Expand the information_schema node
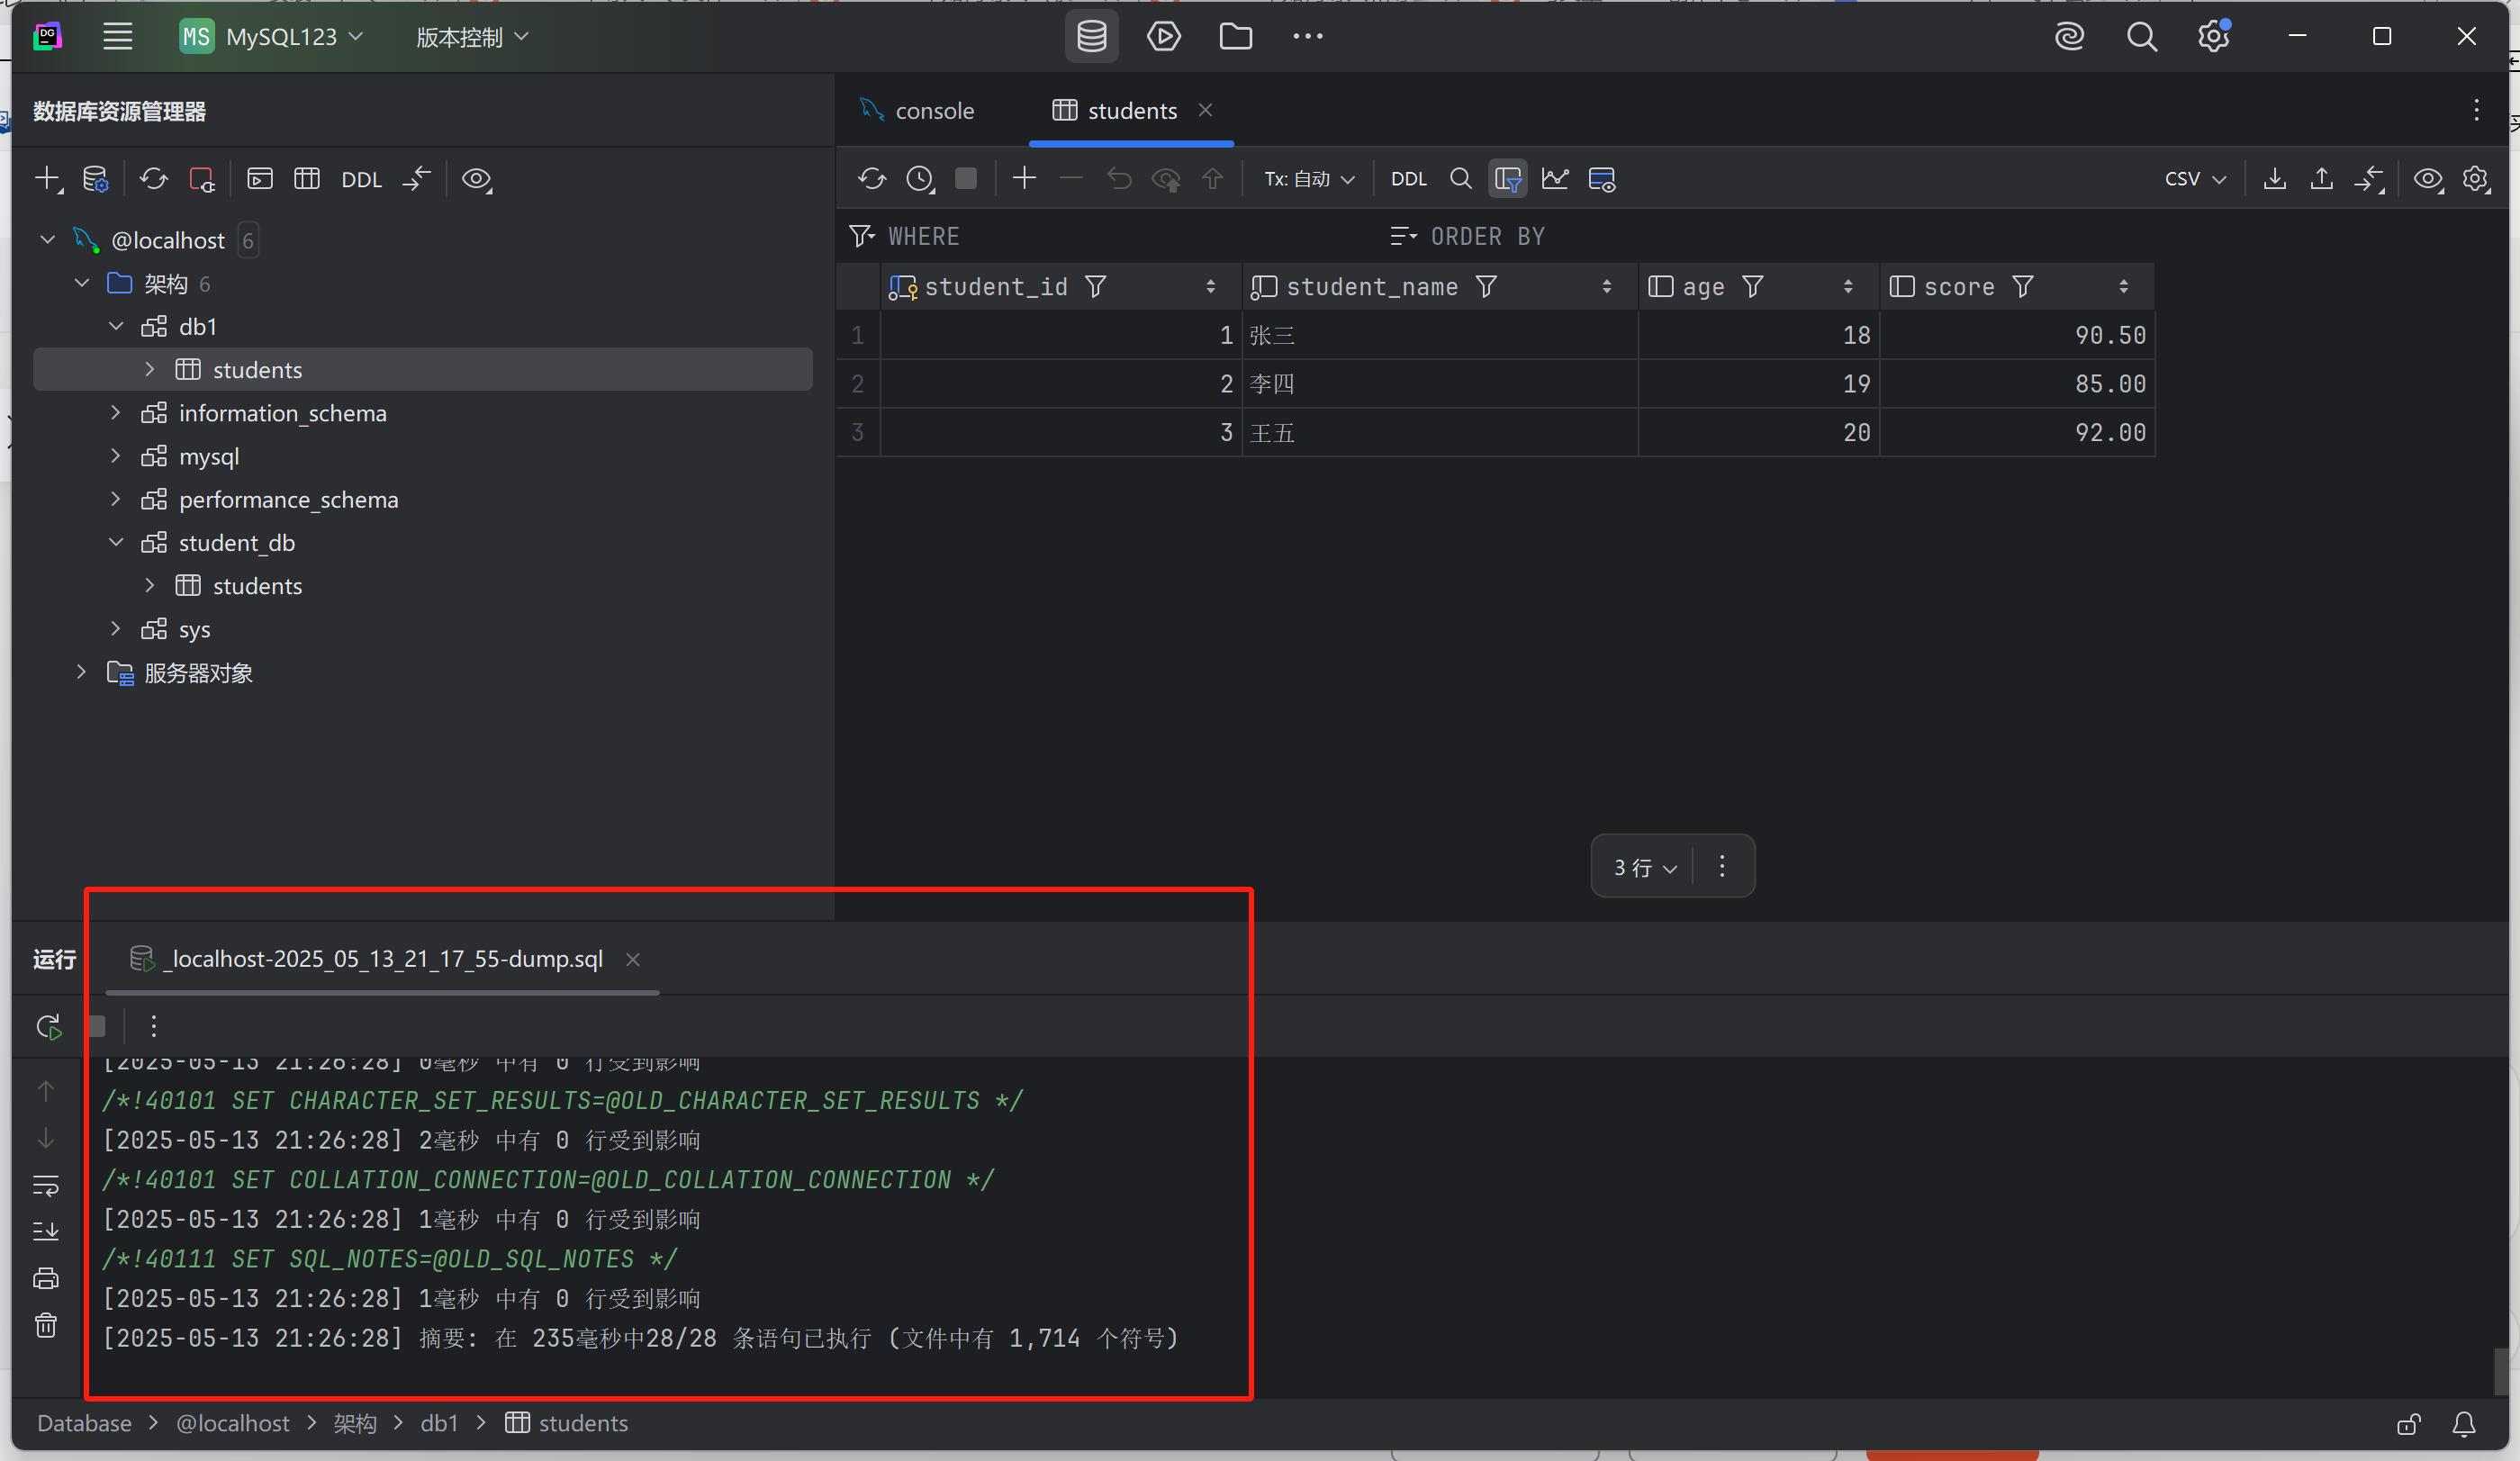 click(116, 413)
